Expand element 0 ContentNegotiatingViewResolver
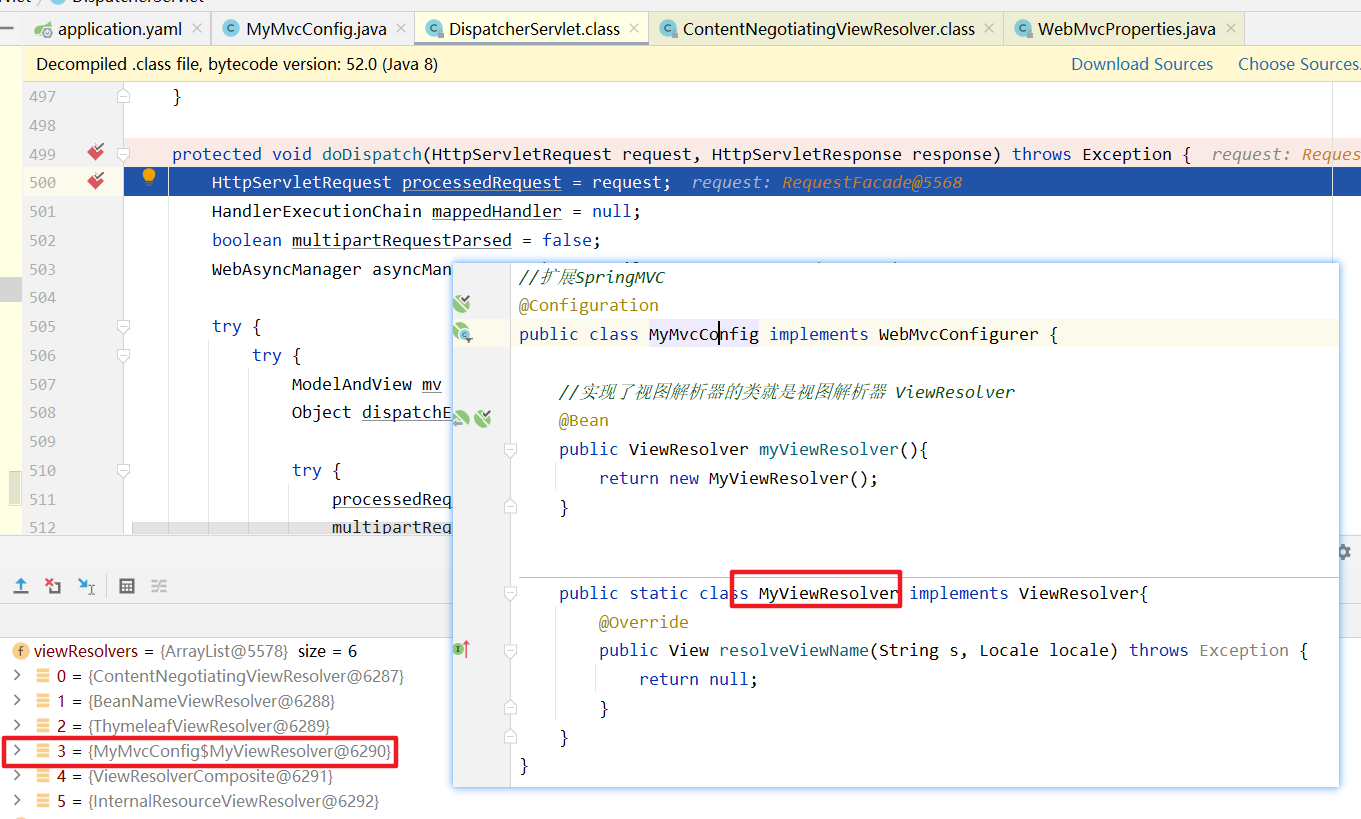This screenshot has height=819, width=1361. 16,676
